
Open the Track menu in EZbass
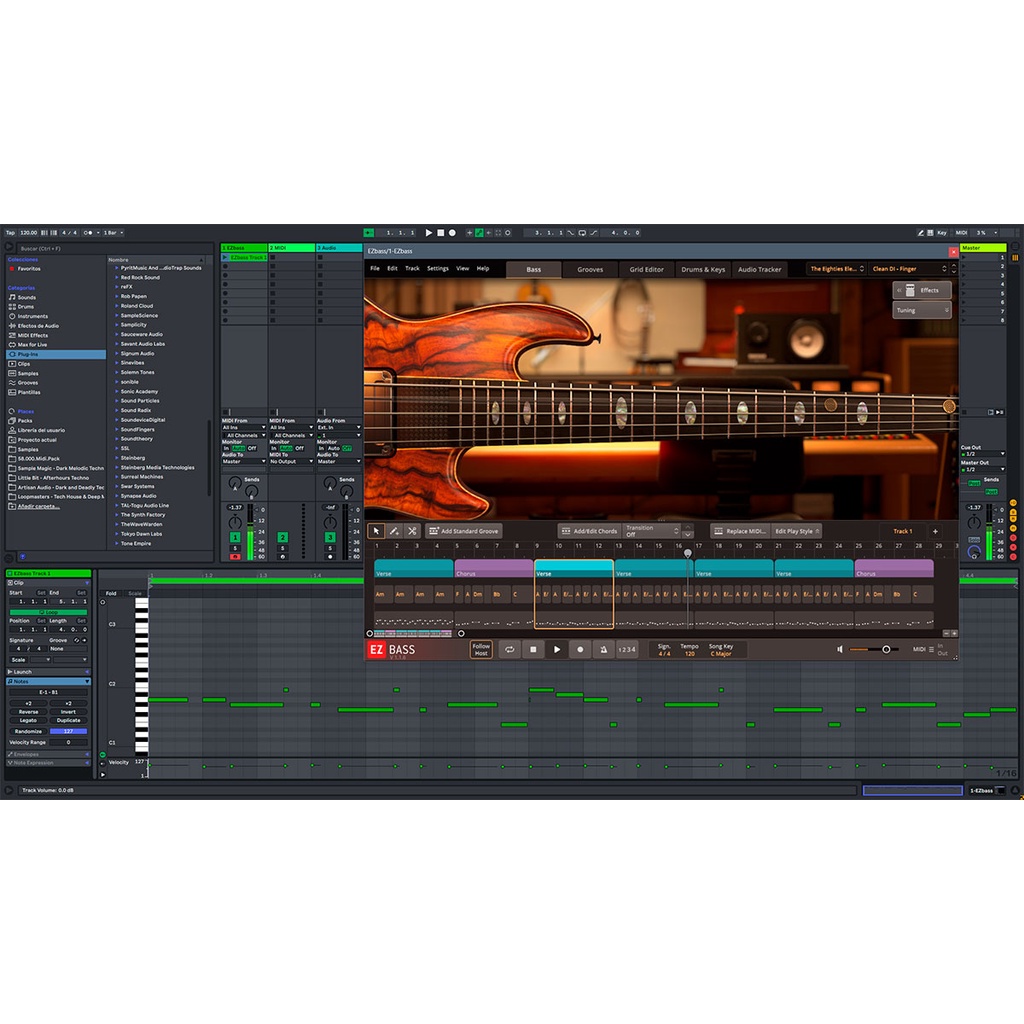click(x=412, y=269)
